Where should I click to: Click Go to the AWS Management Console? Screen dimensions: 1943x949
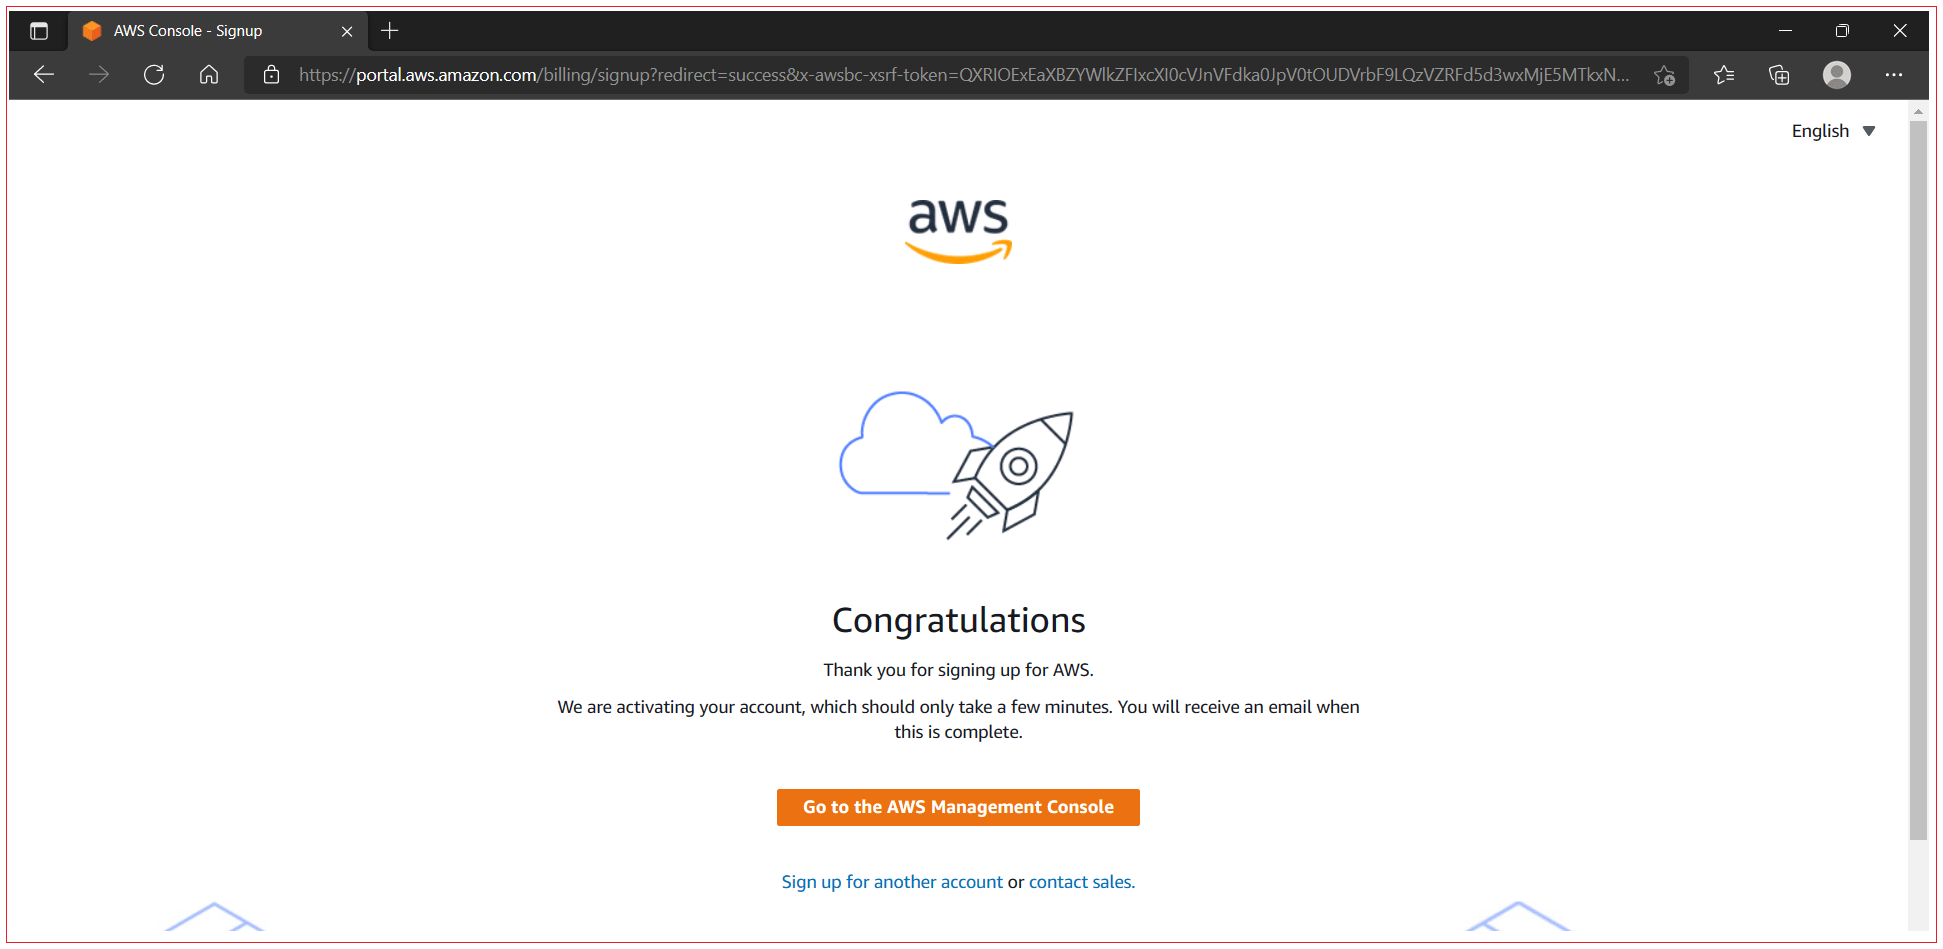[x=957, y=807]
